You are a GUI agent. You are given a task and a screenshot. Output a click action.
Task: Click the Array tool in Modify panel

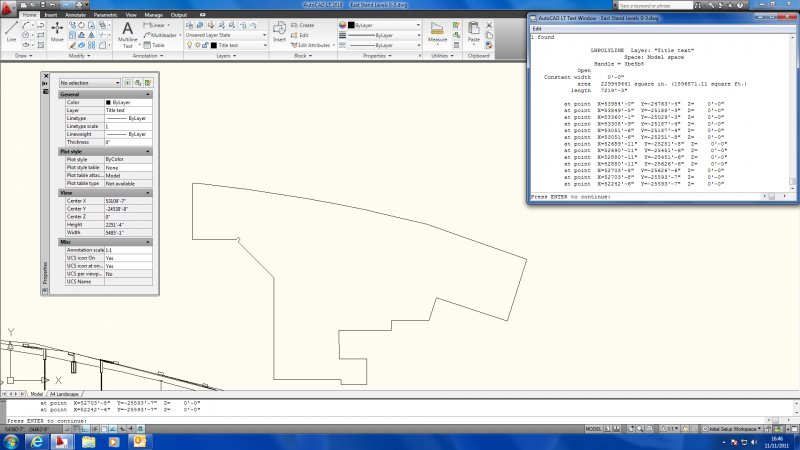tap(91, 45)
